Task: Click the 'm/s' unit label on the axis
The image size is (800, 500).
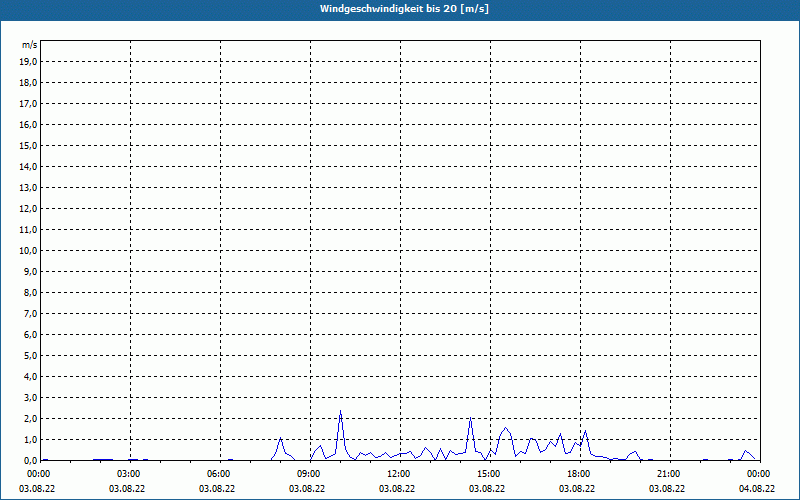Action: coord(30,45)
